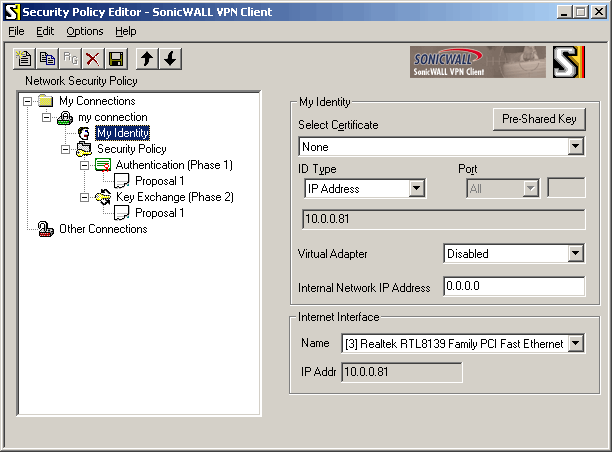Image resolution: width=612 pixels, height=452 pixels.
Task: Click the Authentication (Phase 1) certificate icon
Action: 103,165
